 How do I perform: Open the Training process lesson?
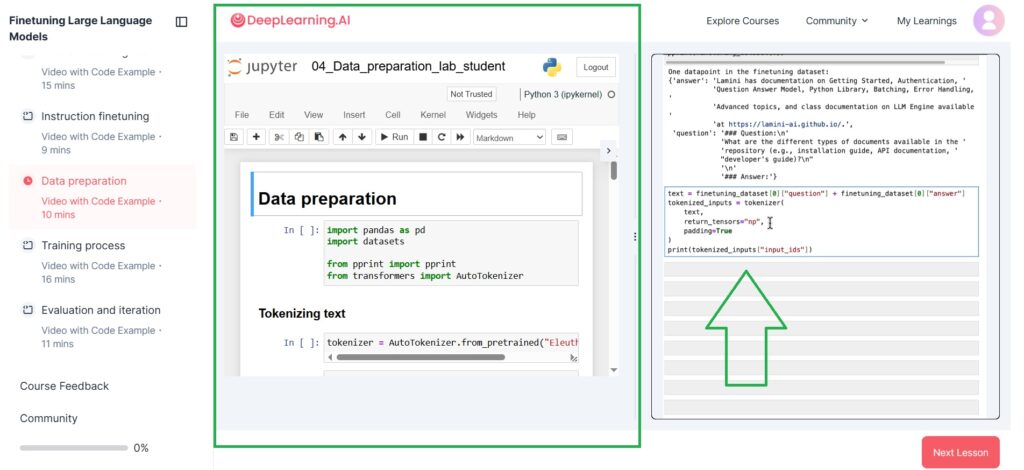pos(83,245)
